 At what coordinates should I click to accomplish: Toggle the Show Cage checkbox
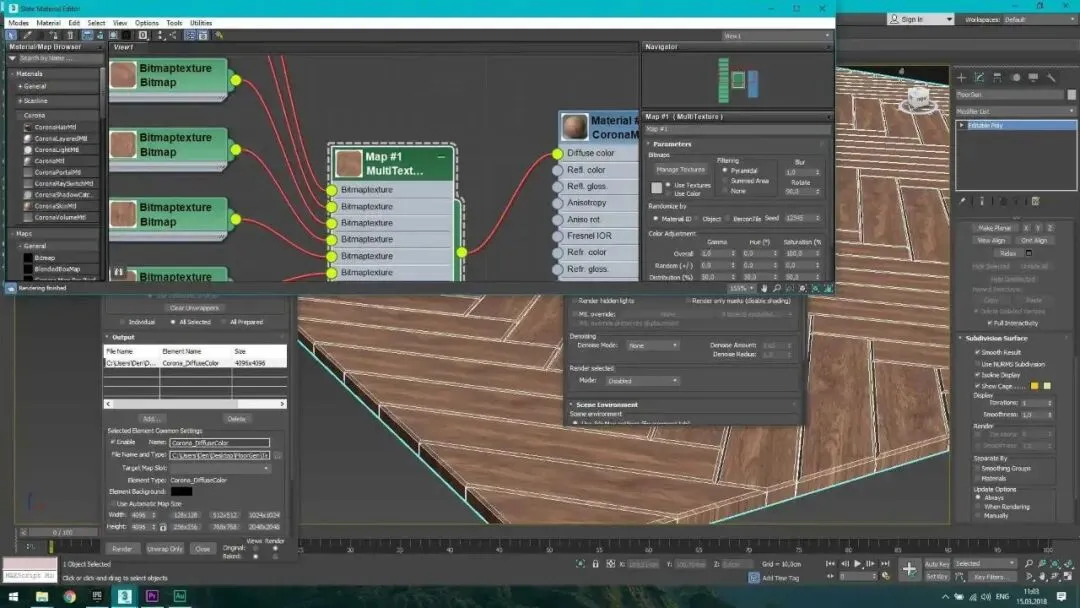pos(977,386)
